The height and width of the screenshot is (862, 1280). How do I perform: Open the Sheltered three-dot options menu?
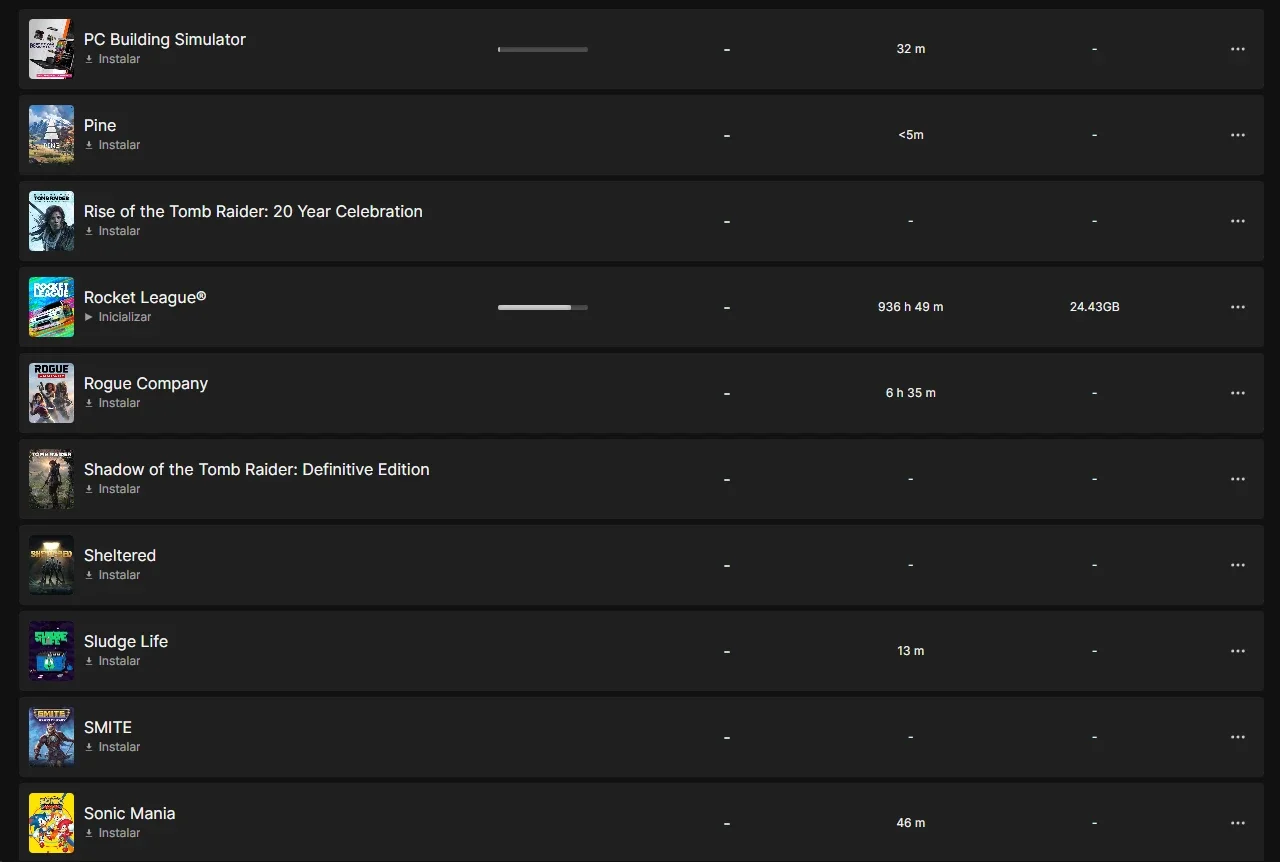tap(1238, 565)
